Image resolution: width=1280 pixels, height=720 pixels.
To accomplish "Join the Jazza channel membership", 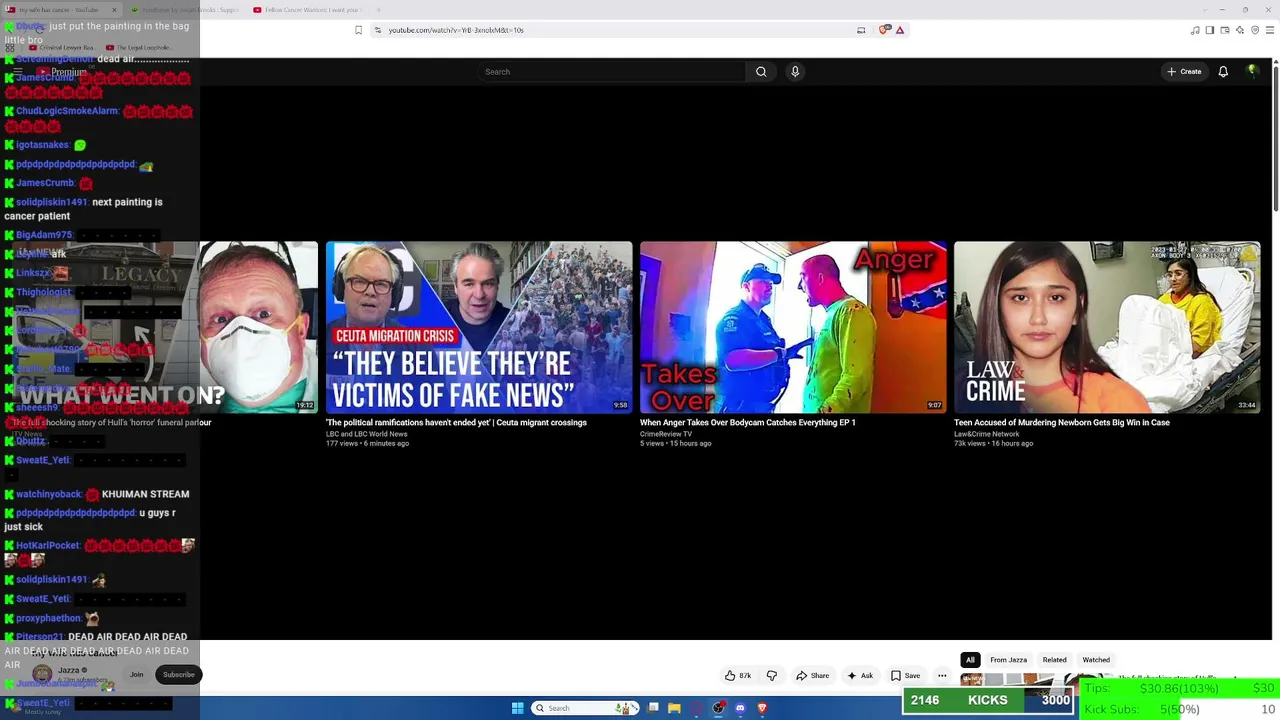I will click(136, 675).
